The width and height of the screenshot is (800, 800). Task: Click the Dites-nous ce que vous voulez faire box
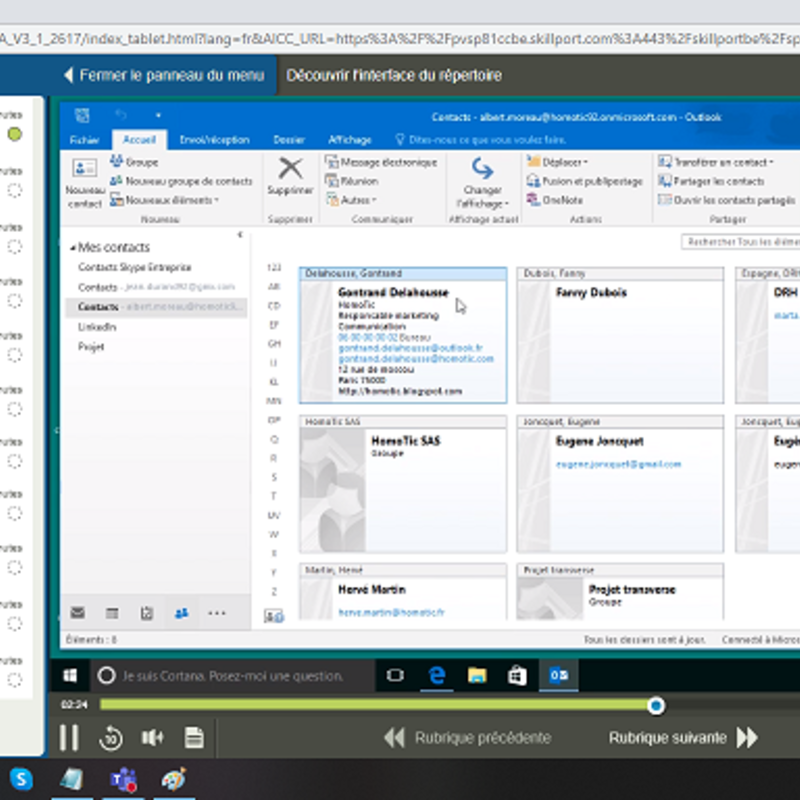481,140
